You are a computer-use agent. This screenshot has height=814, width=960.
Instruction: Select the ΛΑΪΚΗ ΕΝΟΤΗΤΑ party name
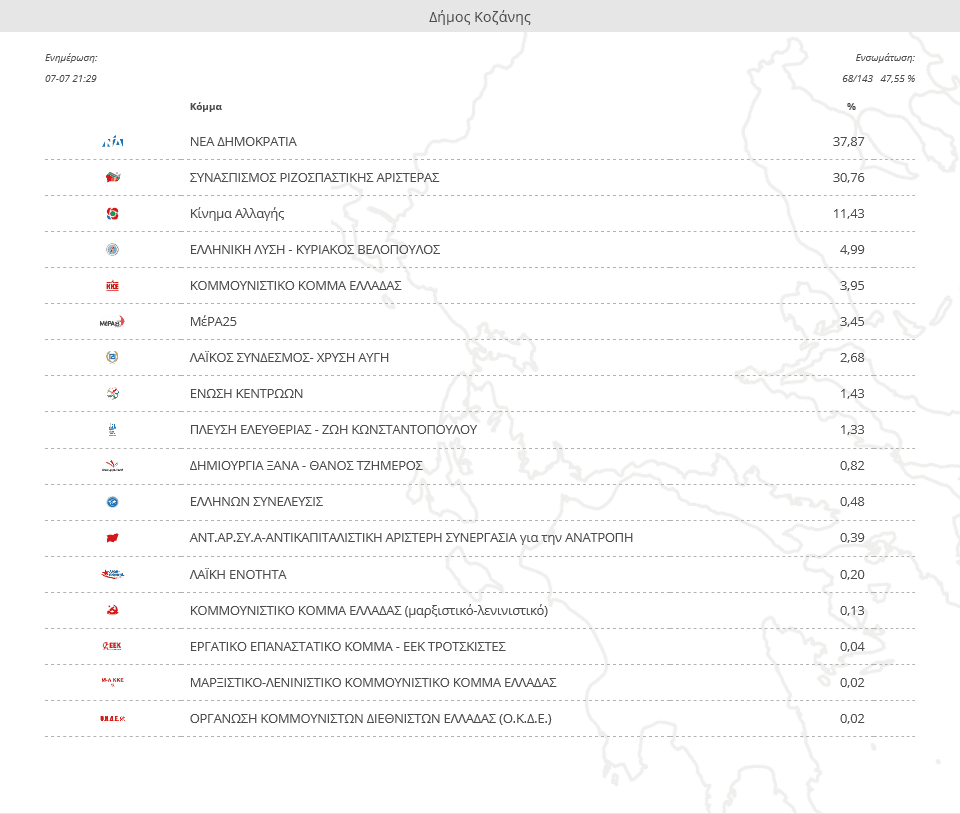(x=238, y=575)
